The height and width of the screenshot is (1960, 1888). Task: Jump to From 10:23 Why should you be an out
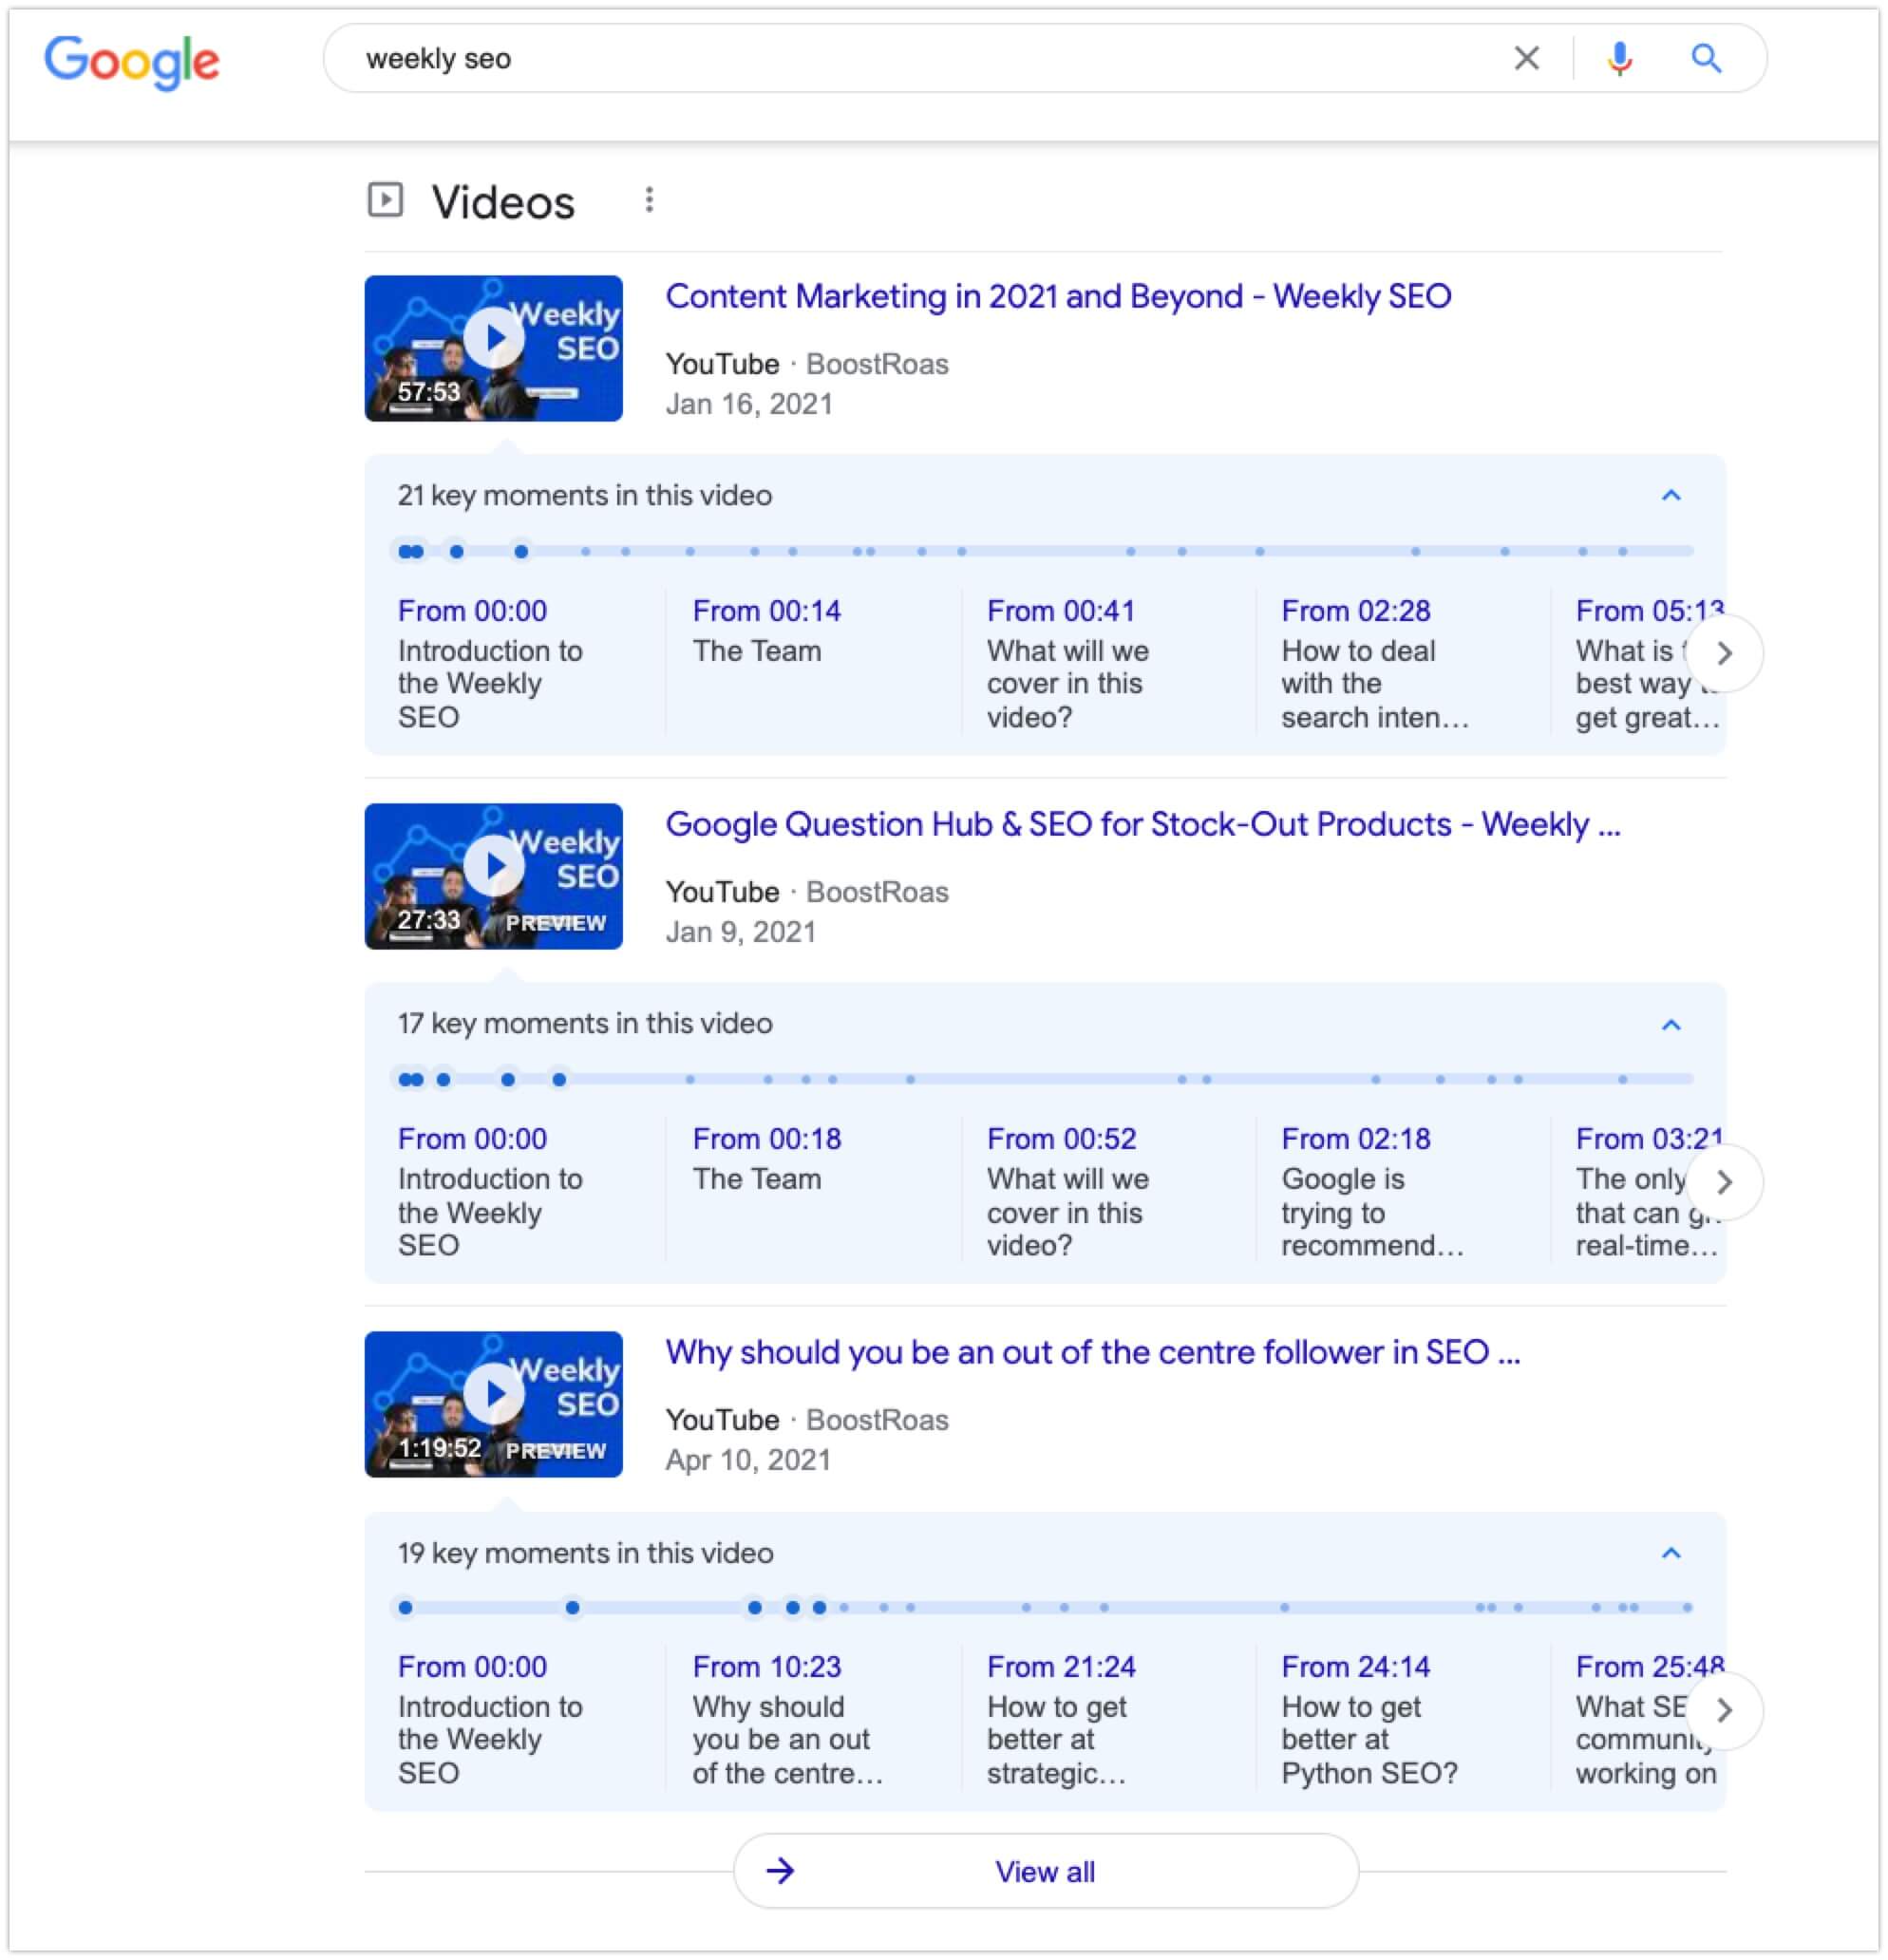pos(788,1720)
